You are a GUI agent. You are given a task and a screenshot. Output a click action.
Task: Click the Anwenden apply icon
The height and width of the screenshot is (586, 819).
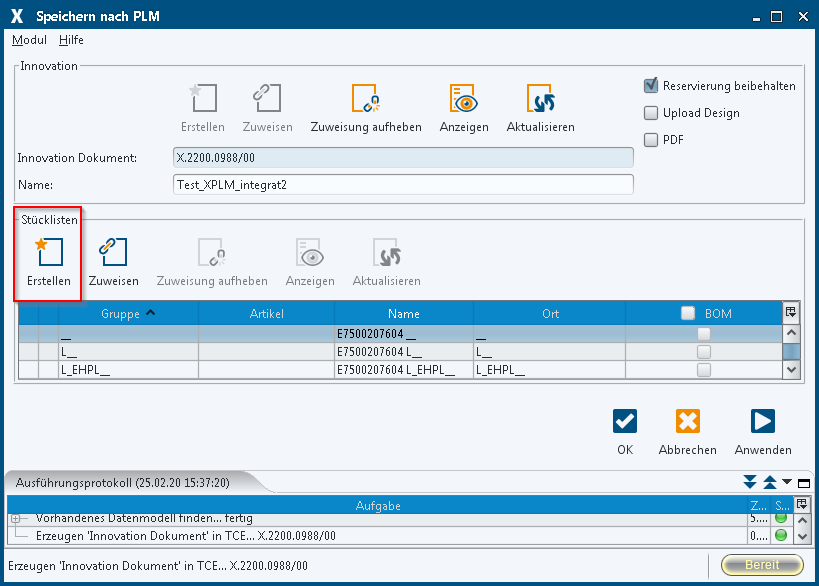(762, 421)
